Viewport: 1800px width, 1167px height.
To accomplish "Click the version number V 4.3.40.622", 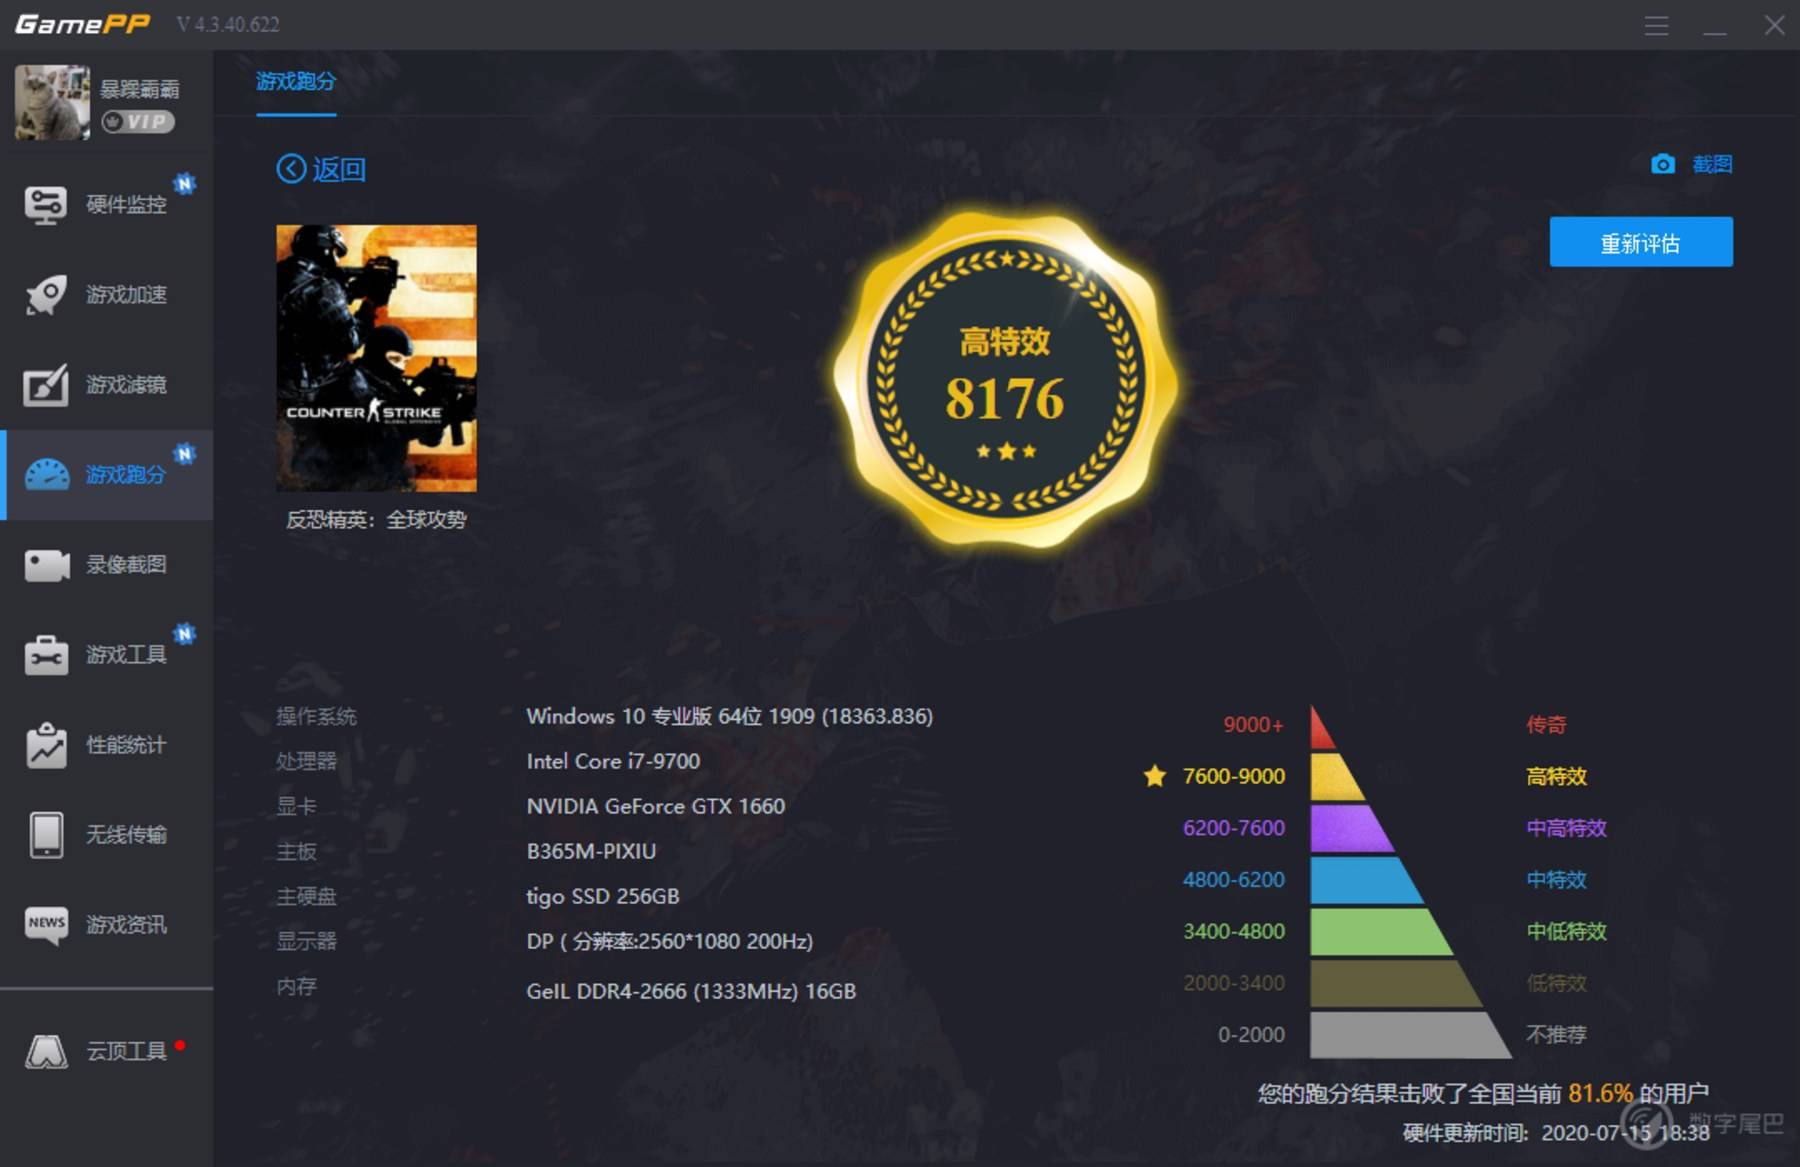I will pyautogui.click(x=228, y=25).
